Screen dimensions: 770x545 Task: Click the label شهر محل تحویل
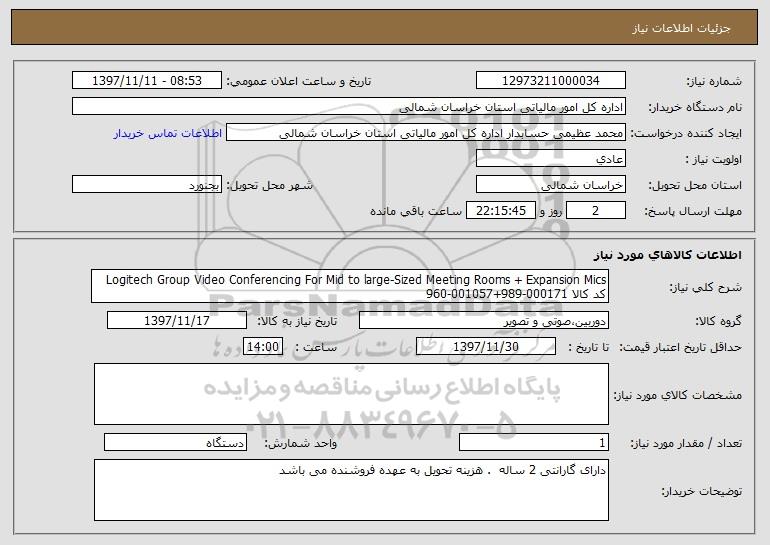(269, 186)
